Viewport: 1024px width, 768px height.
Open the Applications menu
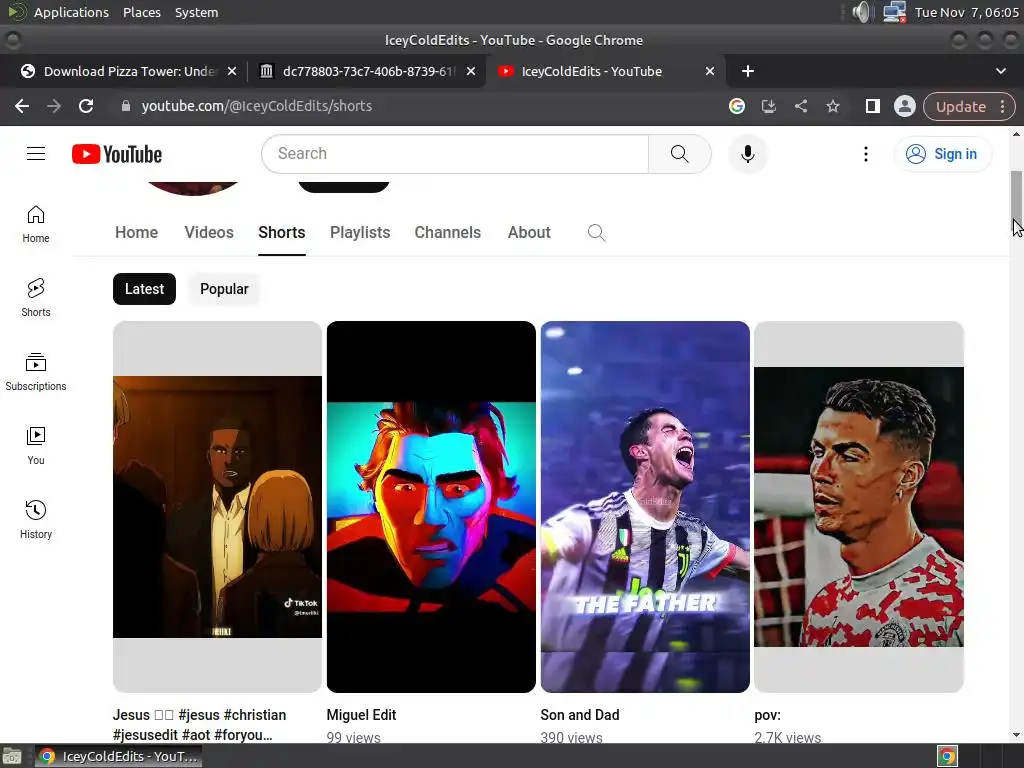(x=71, y=12)
